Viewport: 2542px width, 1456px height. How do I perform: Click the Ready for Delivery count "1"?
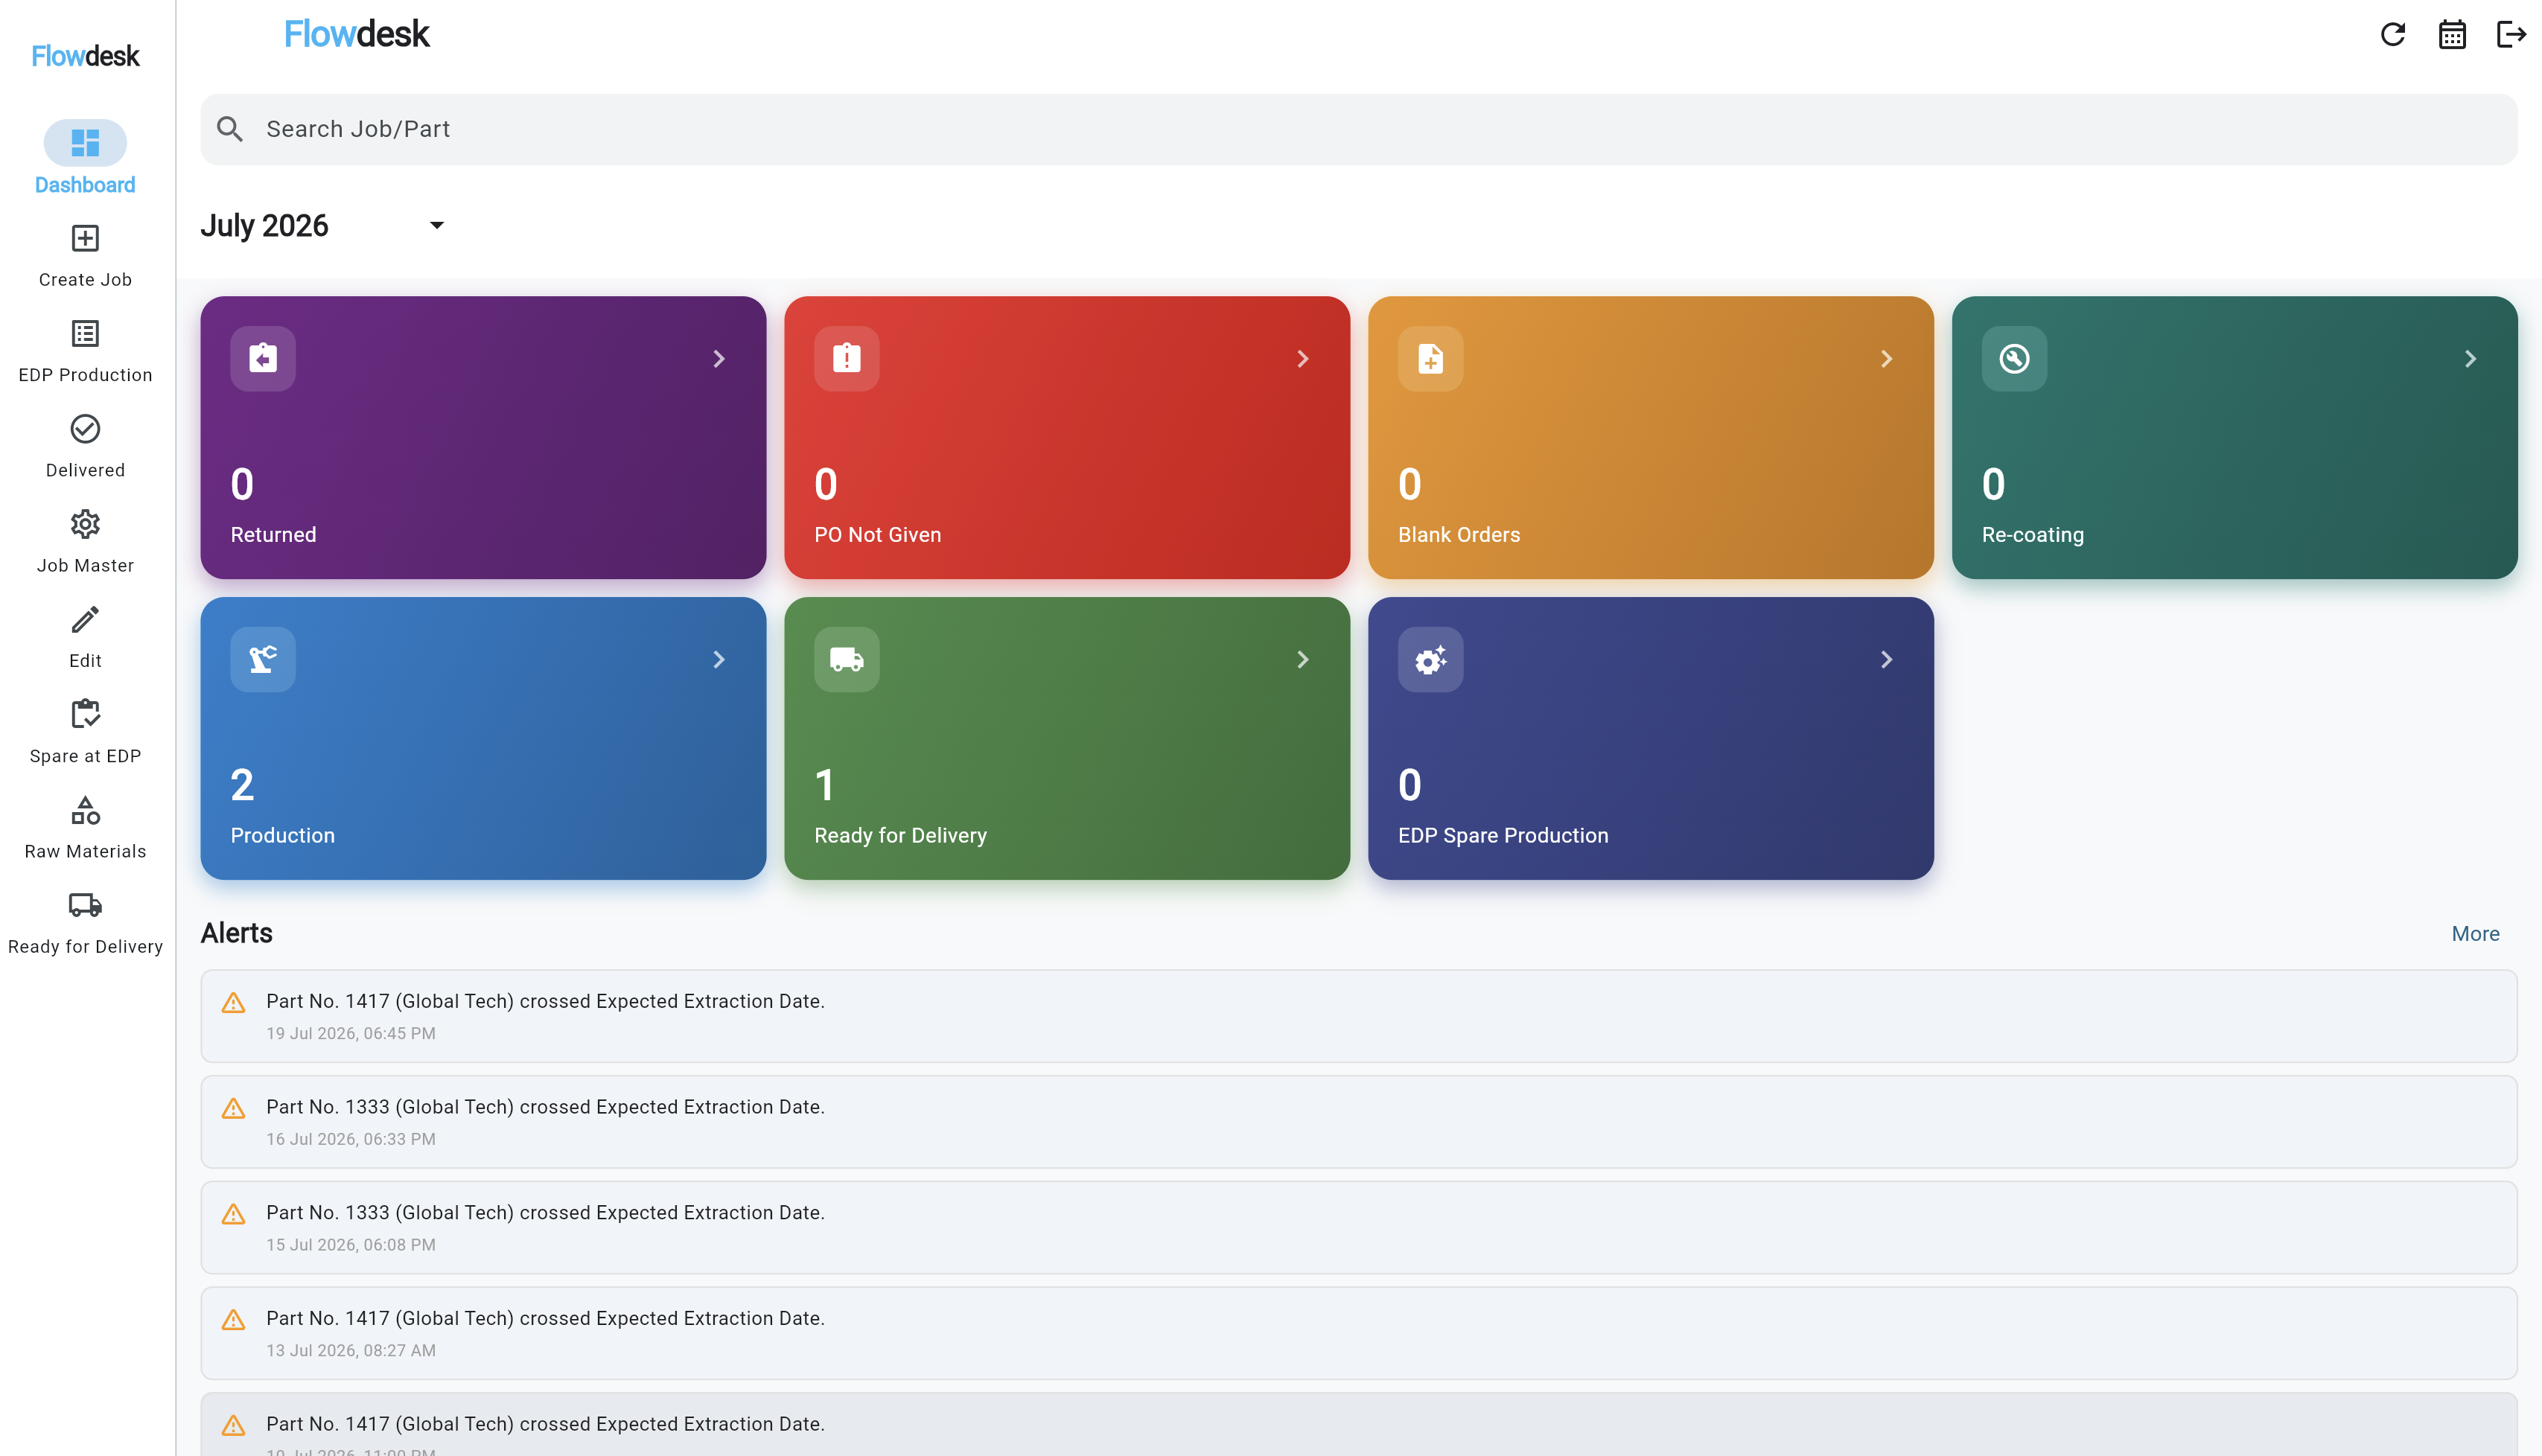(825, 785)
